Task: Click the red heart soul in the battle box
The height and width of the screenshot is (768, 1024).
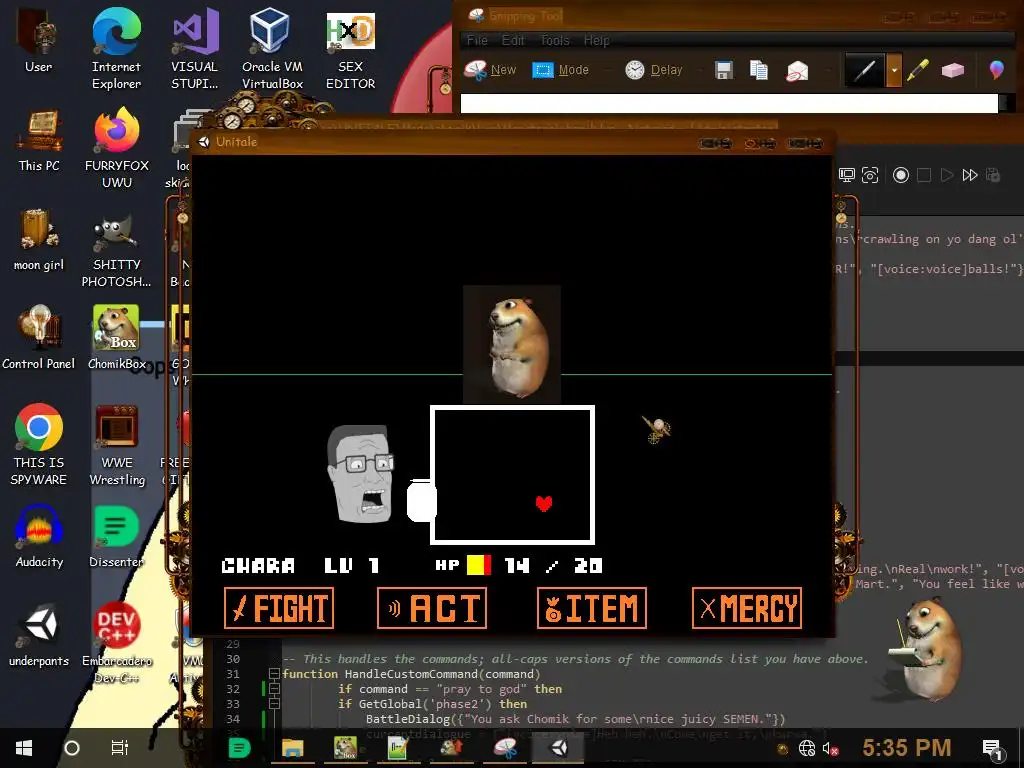Action: 544,503
